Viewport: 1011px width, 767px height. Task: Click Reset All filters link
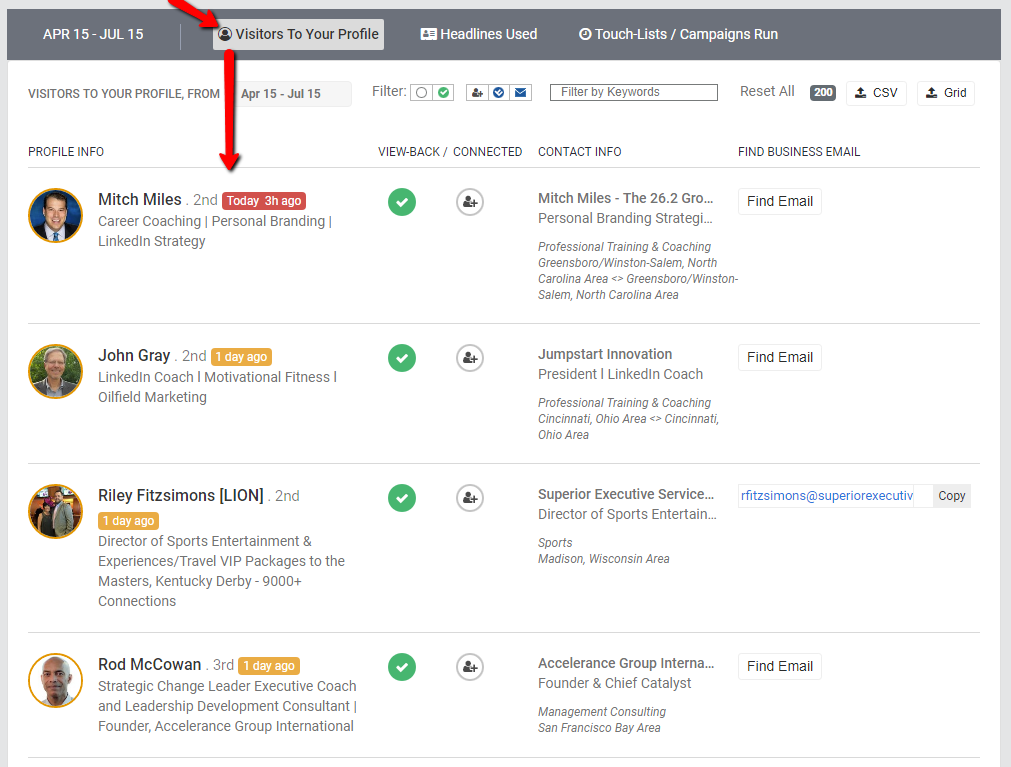coord(767,91)
